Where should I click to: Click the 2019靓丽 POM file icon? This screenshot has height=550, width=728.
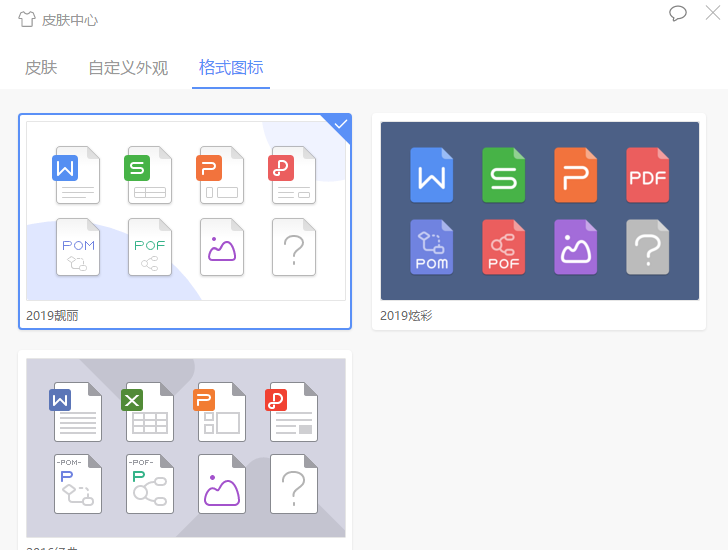78,247
